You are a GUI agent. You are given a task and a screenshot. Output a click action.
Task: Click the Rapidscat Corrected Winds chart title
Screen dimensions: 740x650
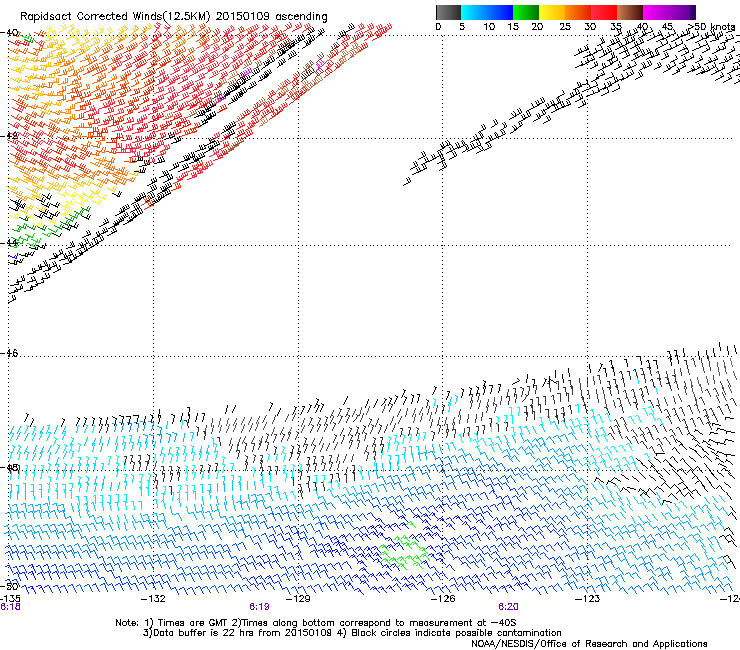click(174, 17)
